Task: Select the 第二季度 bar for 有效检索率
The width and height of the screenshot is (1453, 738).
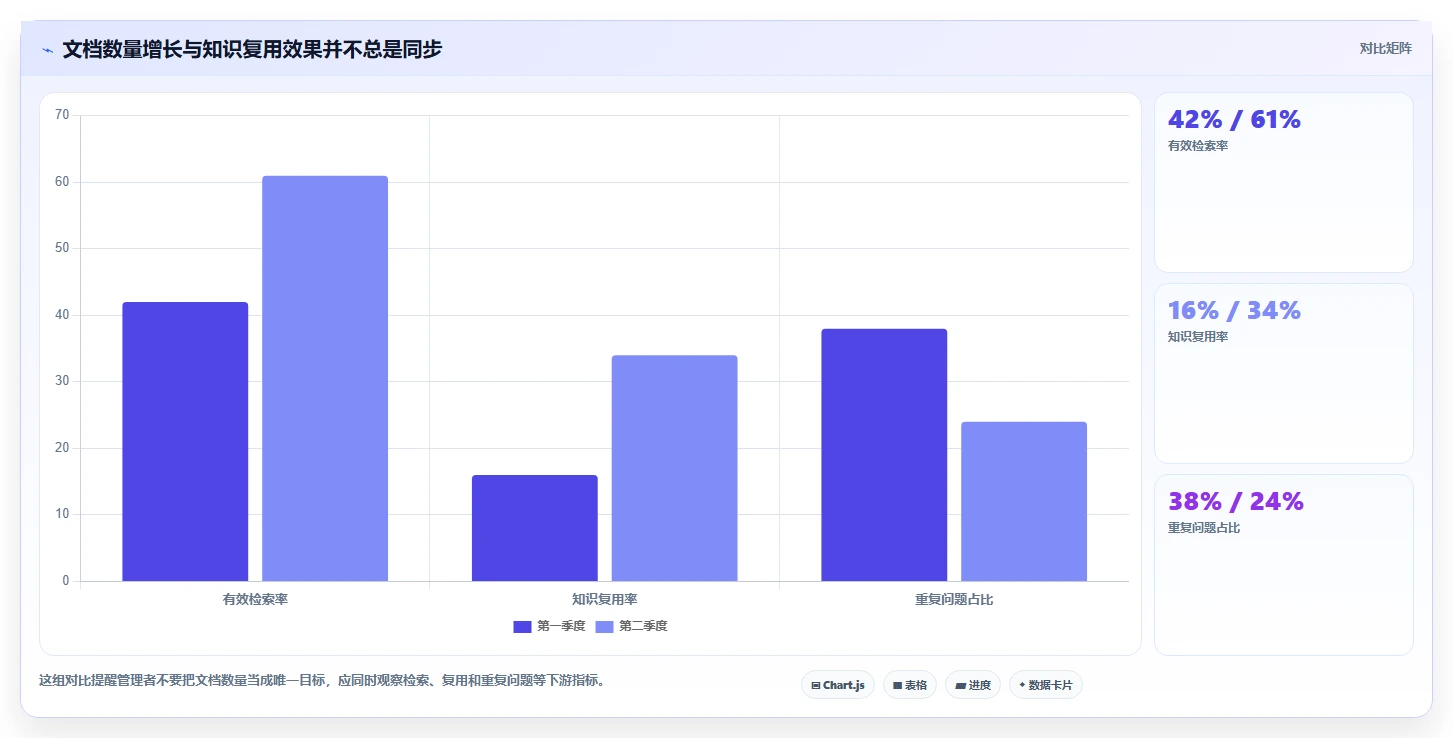Action: tap(325, 378)
